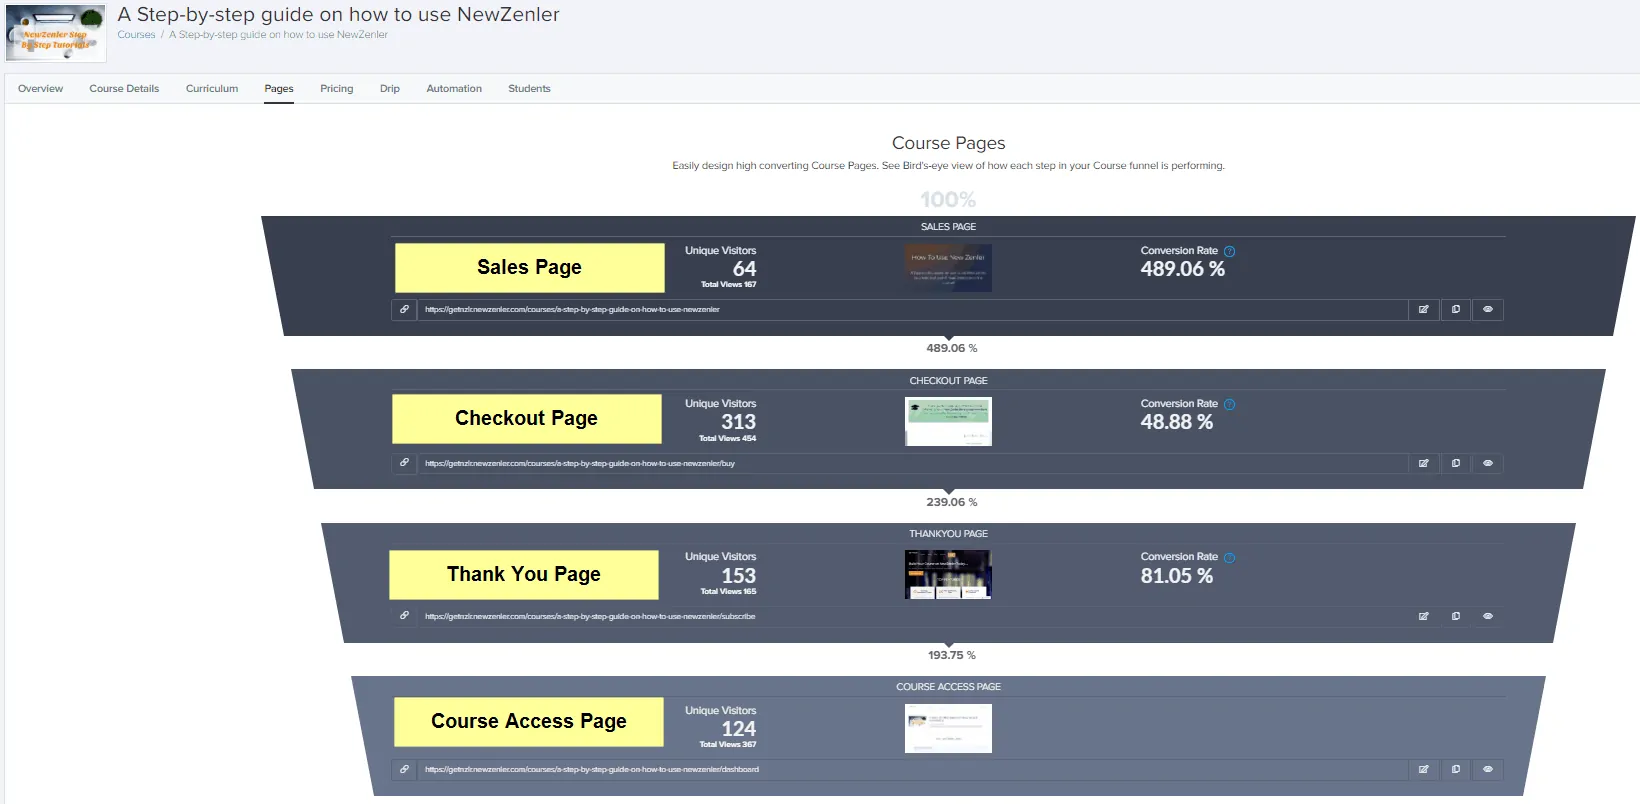1640x804 pixels.
Task: Click Sales Page Conversion Rate help icon
Action: 1230,251
